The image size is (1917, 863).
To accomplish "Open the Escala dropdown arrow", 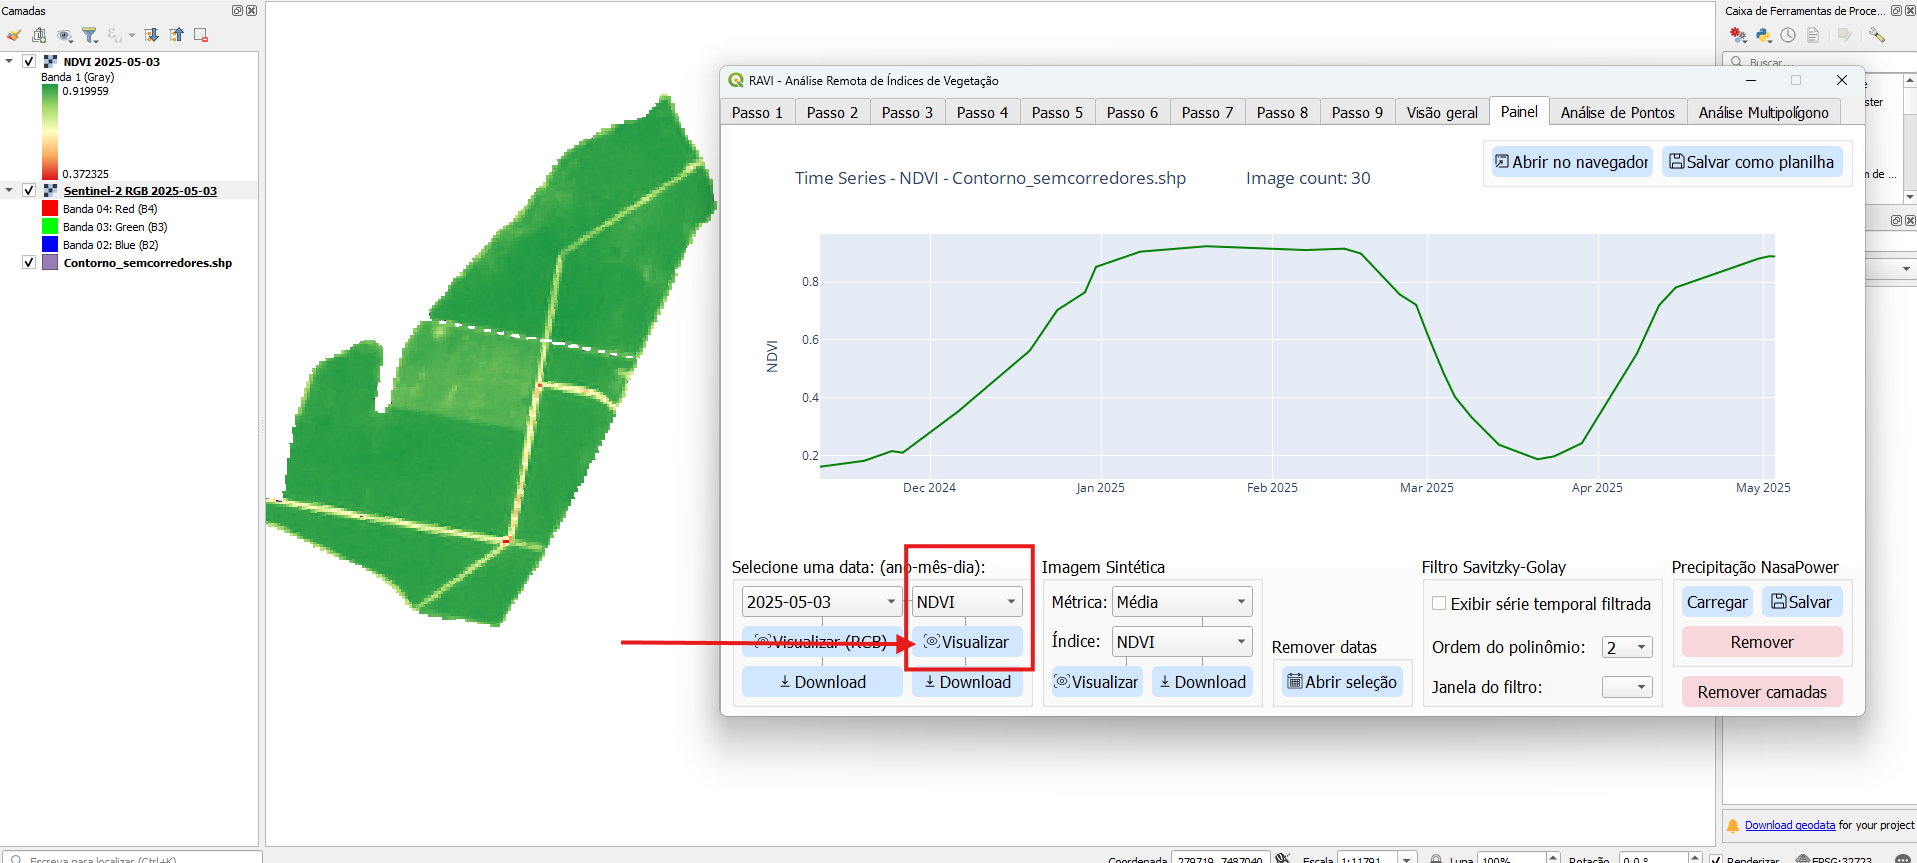I will click(1407, 859).
